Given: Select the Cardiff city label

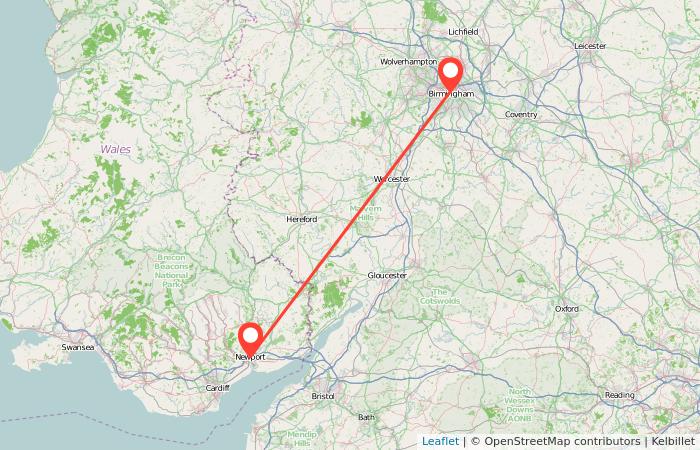Looking at the screenshot, I should pyautogui.click(x=217, y=388).
